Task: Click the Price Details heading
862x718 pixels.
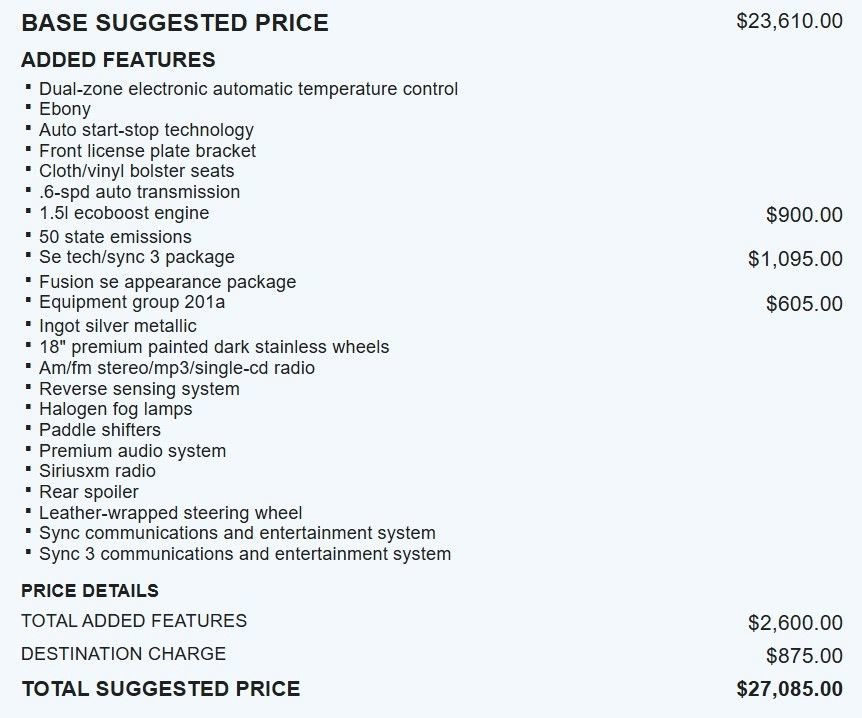Action: click(90, 591)
